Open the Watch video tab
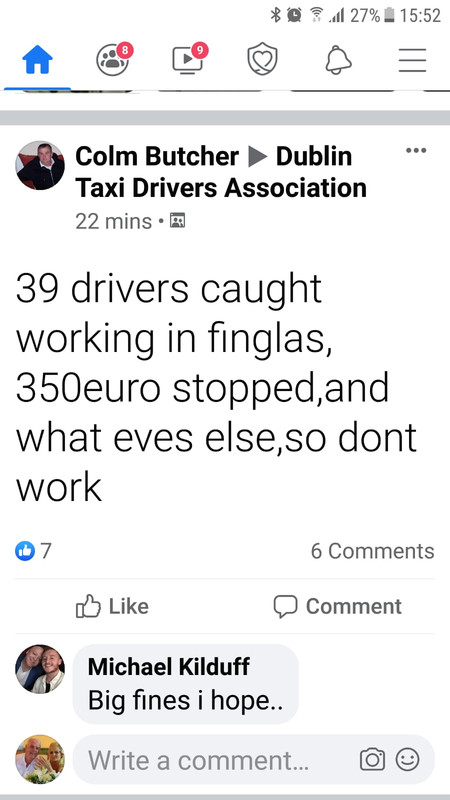This screenshot has width=450, height=800. point(189,59)
